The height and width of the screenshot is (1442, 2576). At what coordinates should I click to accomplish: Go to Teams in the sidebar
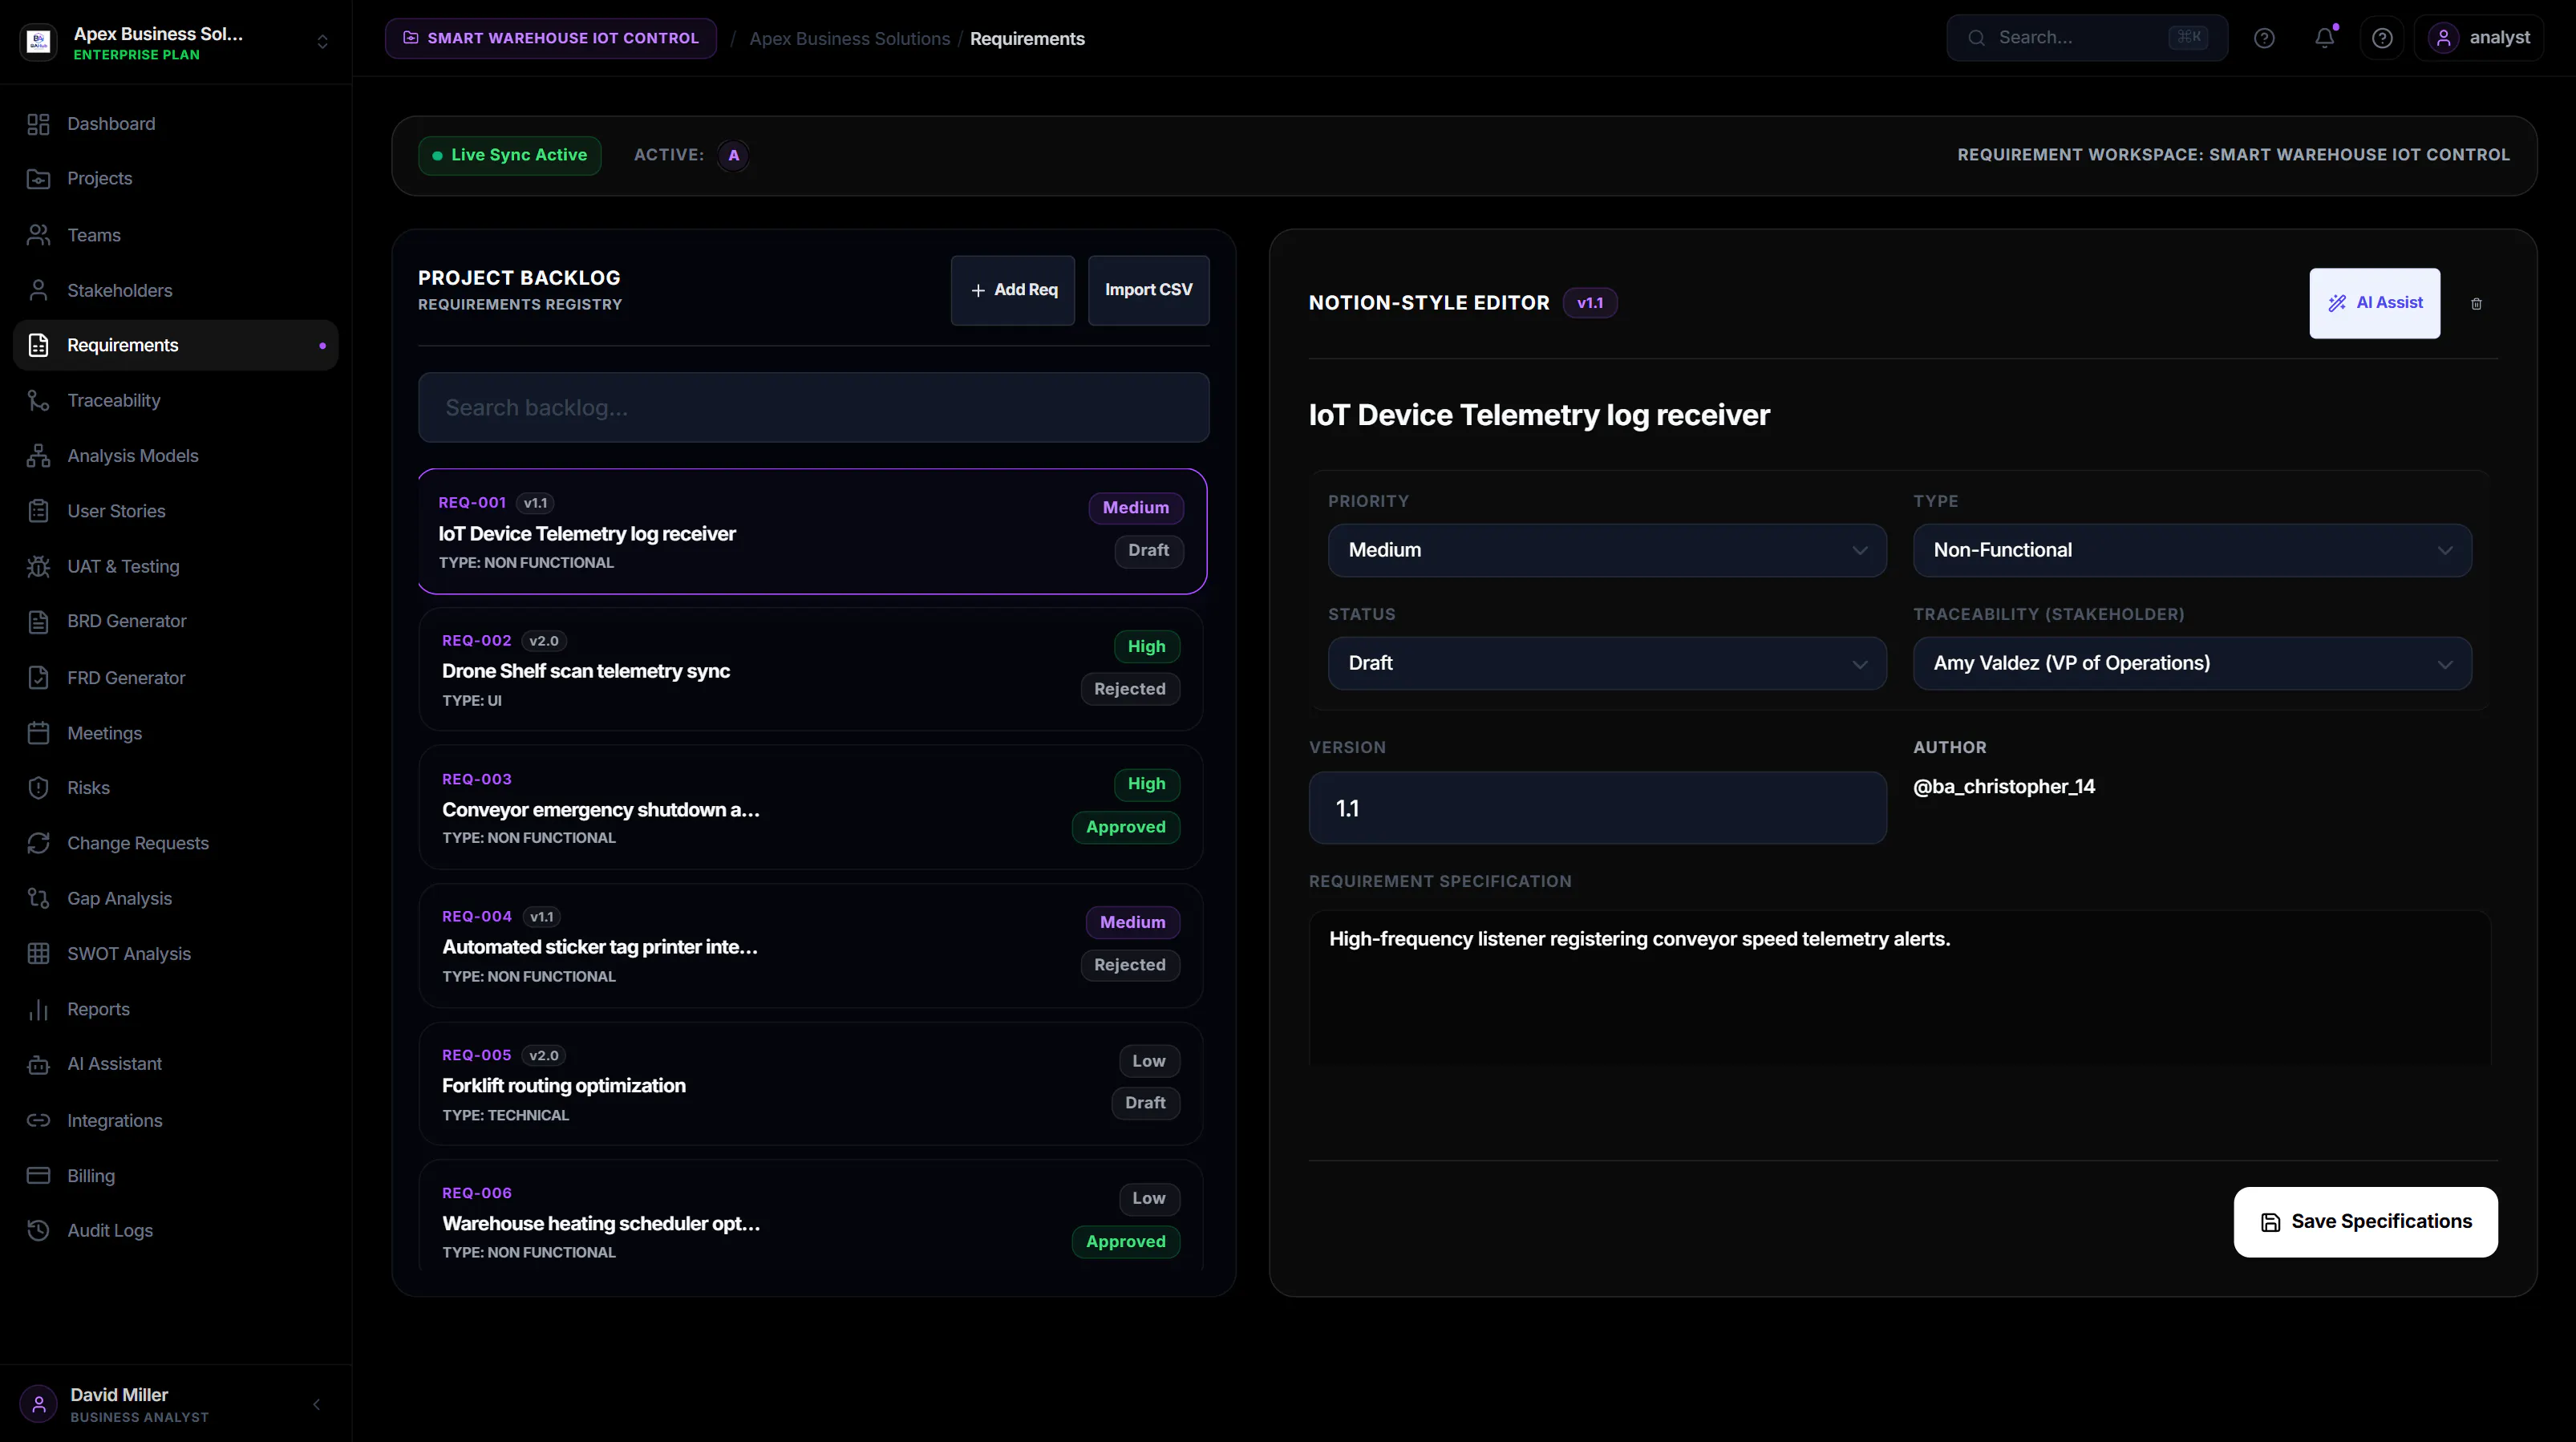[x=175, y=235]
